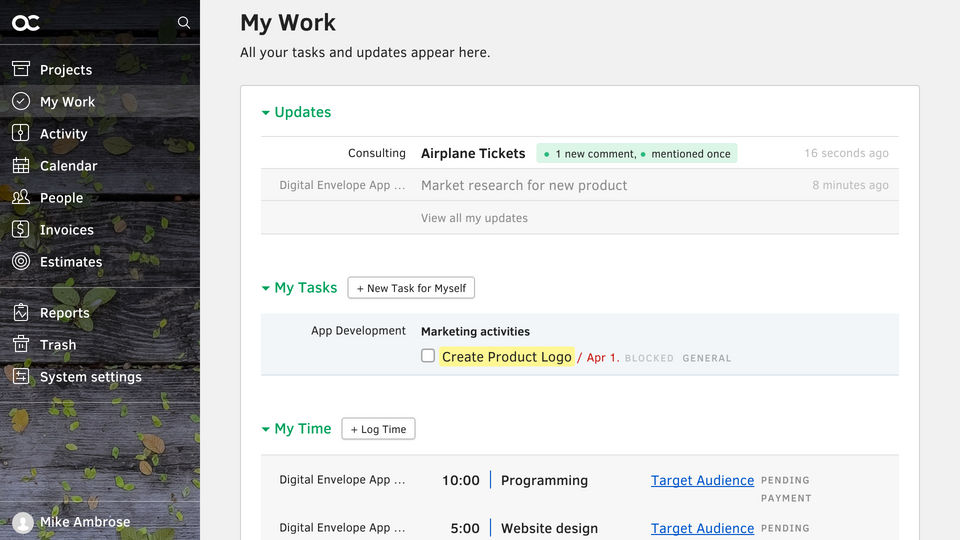Click the Estimates target icon
Screen dimensions: 960x540
(21, 261)
